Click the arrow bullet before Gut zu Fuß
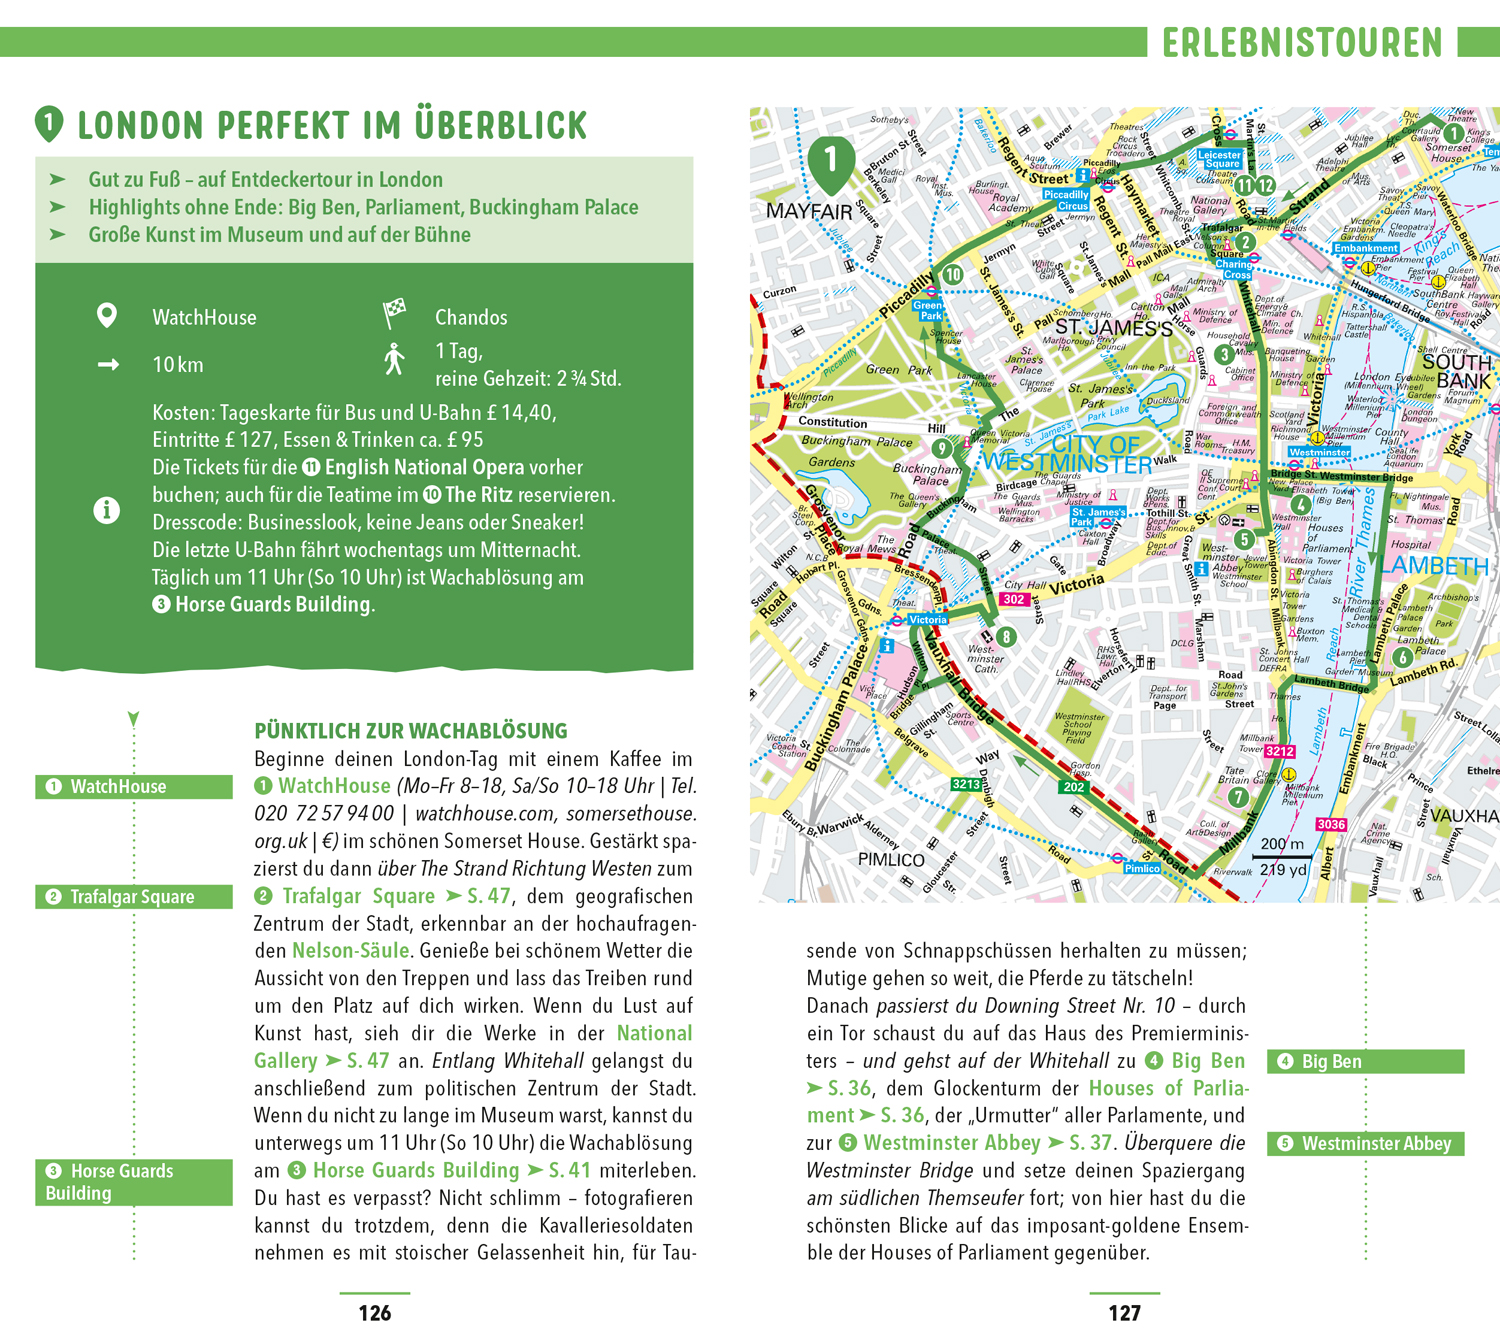 pos(58,180)
